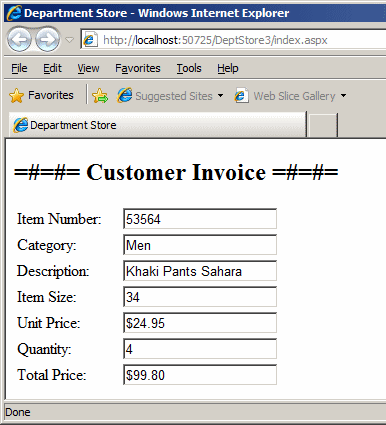Screen dimensions: 386x425
Task: Click the Total Price: label
Action: [52, 375]
